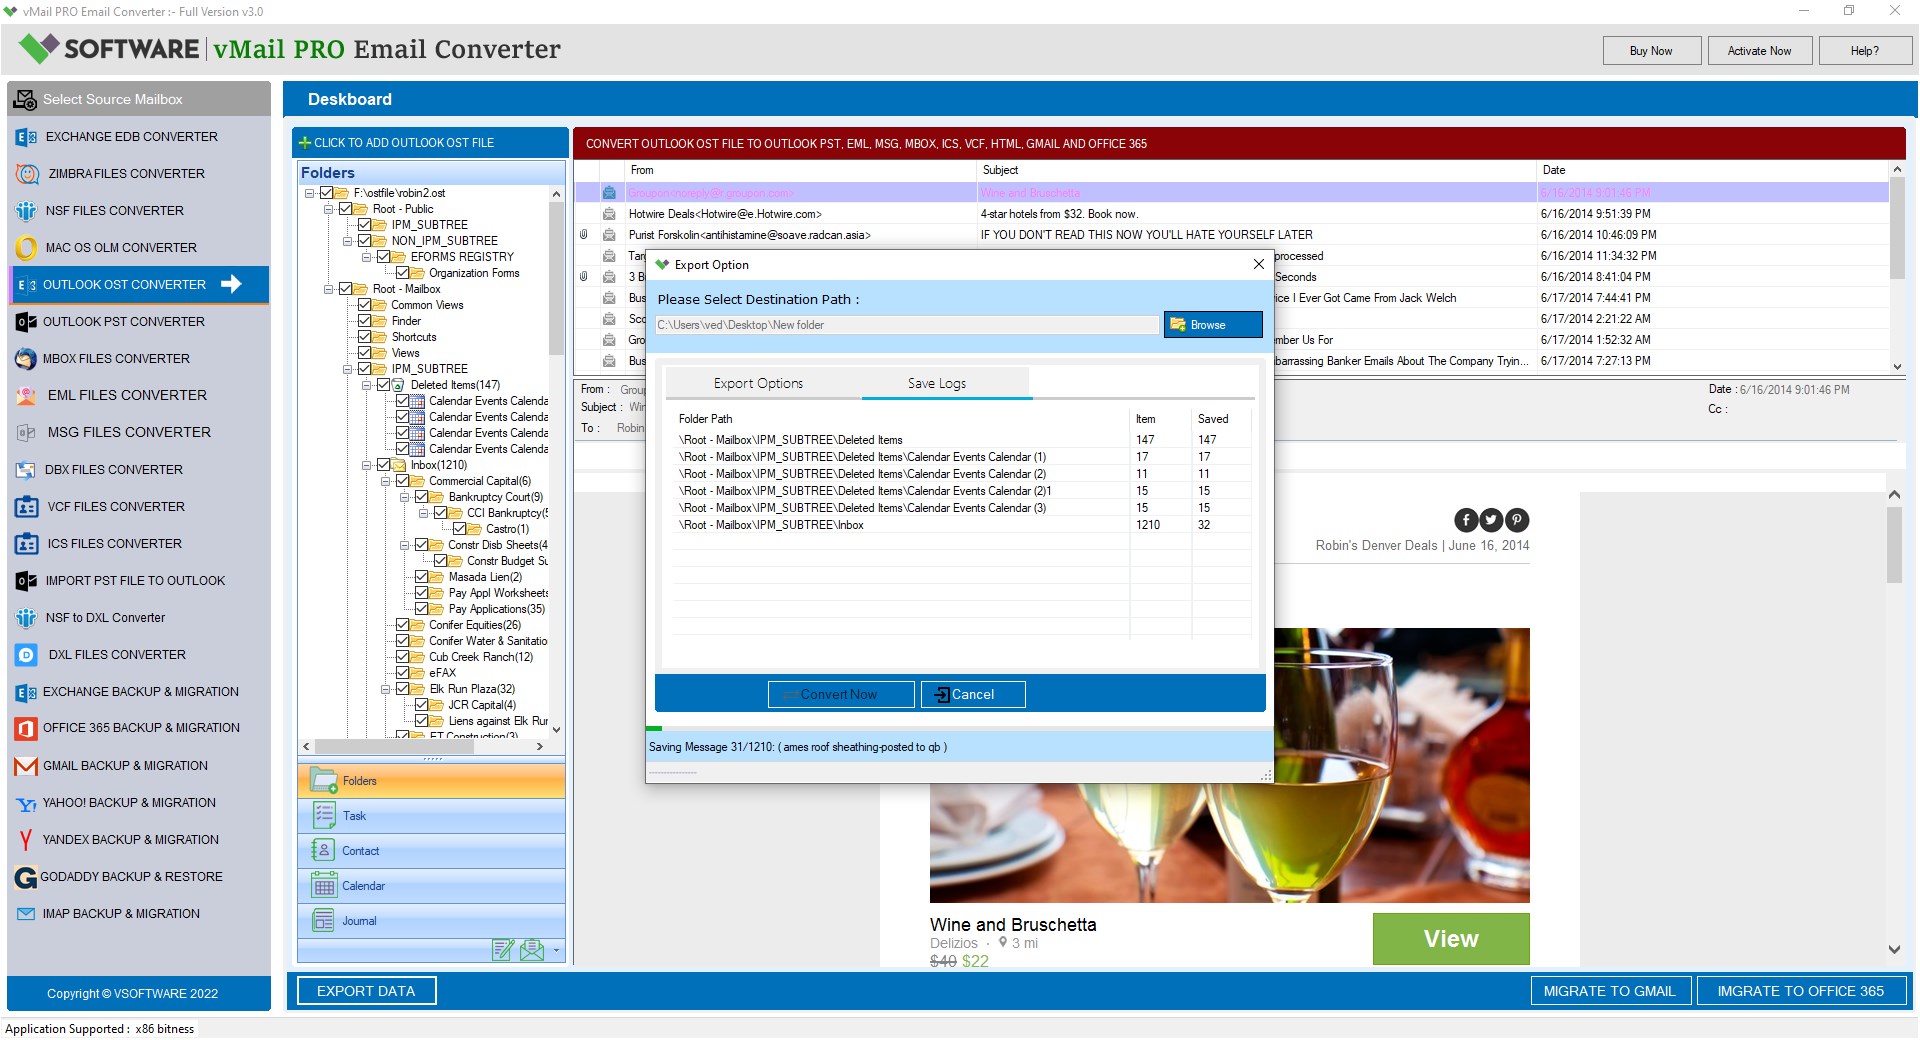This screenshot has width=1920, height=1040.
Task: Uncheck the Root - Public folder checkbox
Action: (346, 209)
